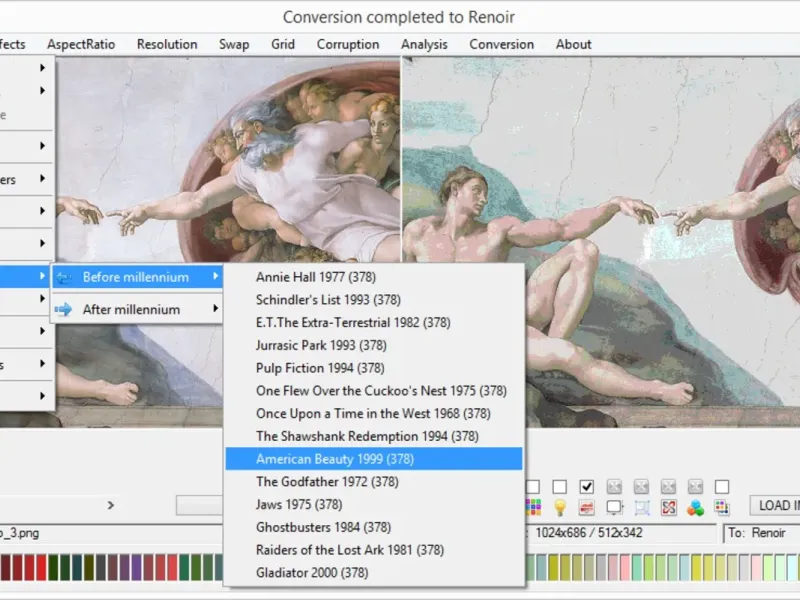Click the blue crop selection frame icon

tap(641, 507)
